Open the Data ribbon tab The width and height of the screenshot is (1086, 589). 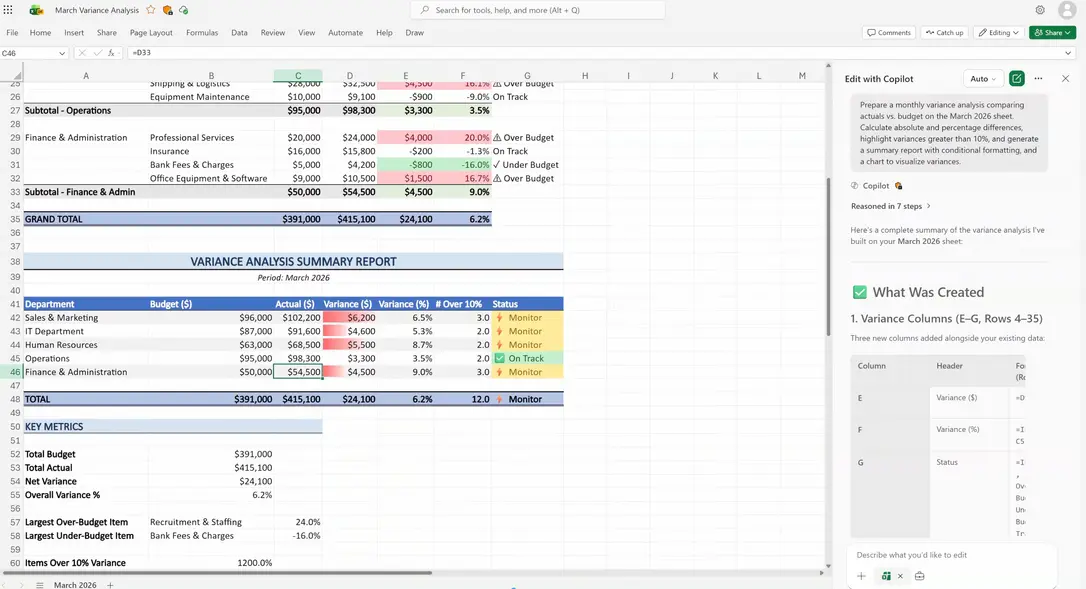click(240, 33)
